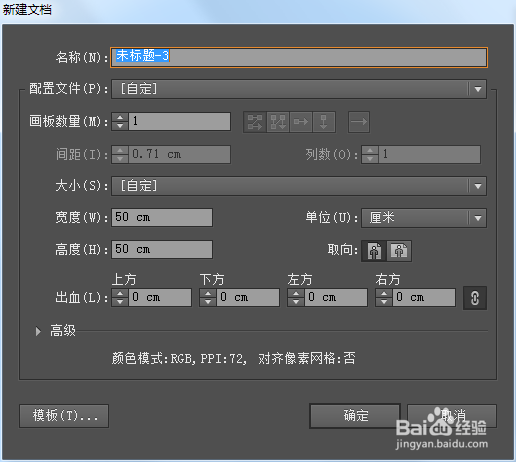This screenshot has width=516, height=462.
Task: Click the 高度 height field
Action: [162, 249]
